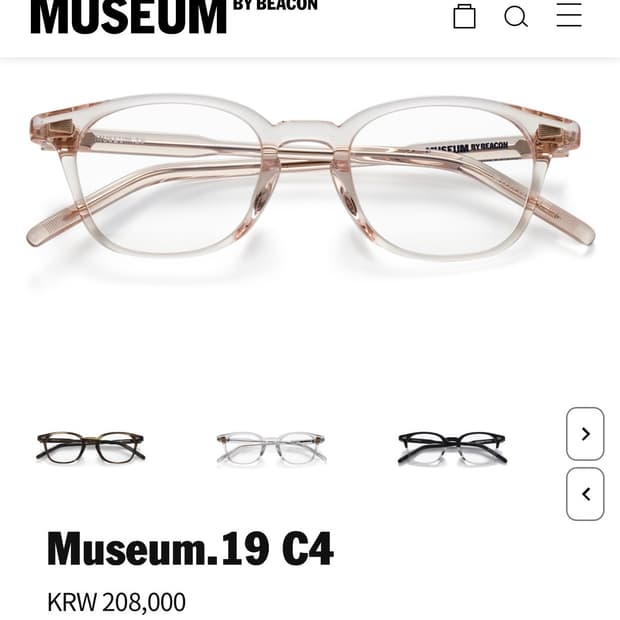Click the MUSEUM BY BEACON temple arm print

point(467,148)
